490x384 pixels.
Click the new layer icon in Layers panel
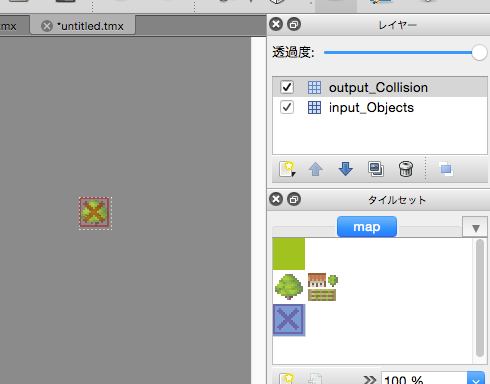(x=287, y=169)
